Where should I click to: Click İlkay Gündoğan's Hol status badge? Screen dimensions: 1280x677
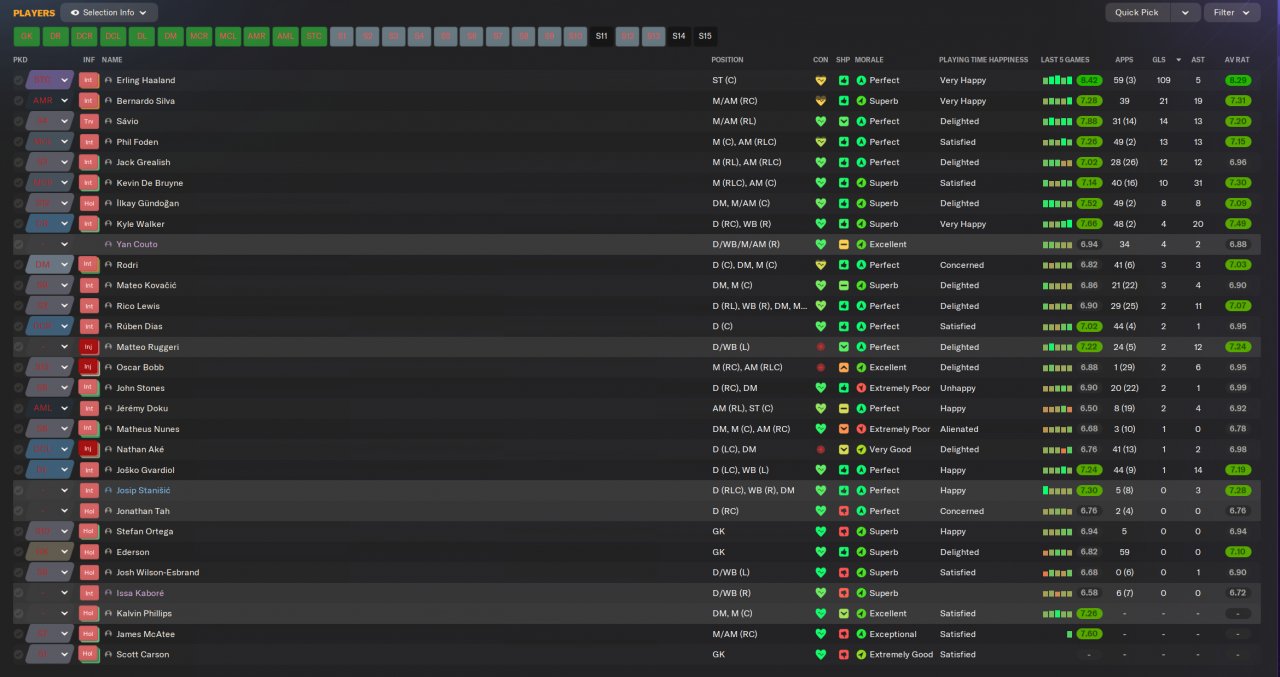click(x=88, y=203)
